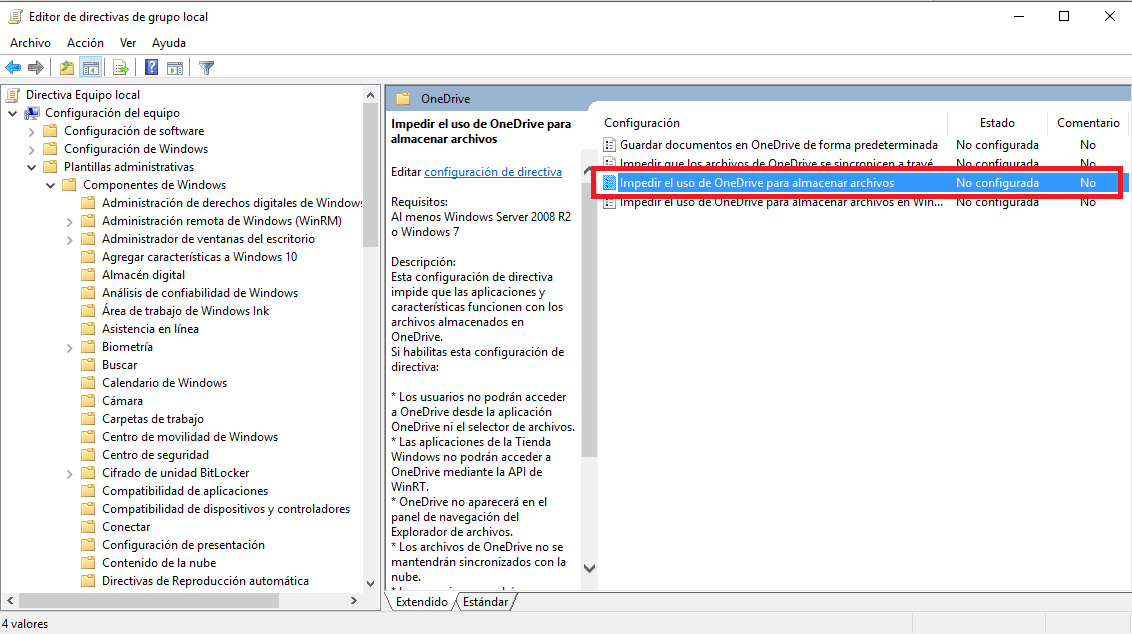Collapse Plantillas administrativas node
Image resolution: width=1132 pixels, height=634 pixels.
(31, 167)
